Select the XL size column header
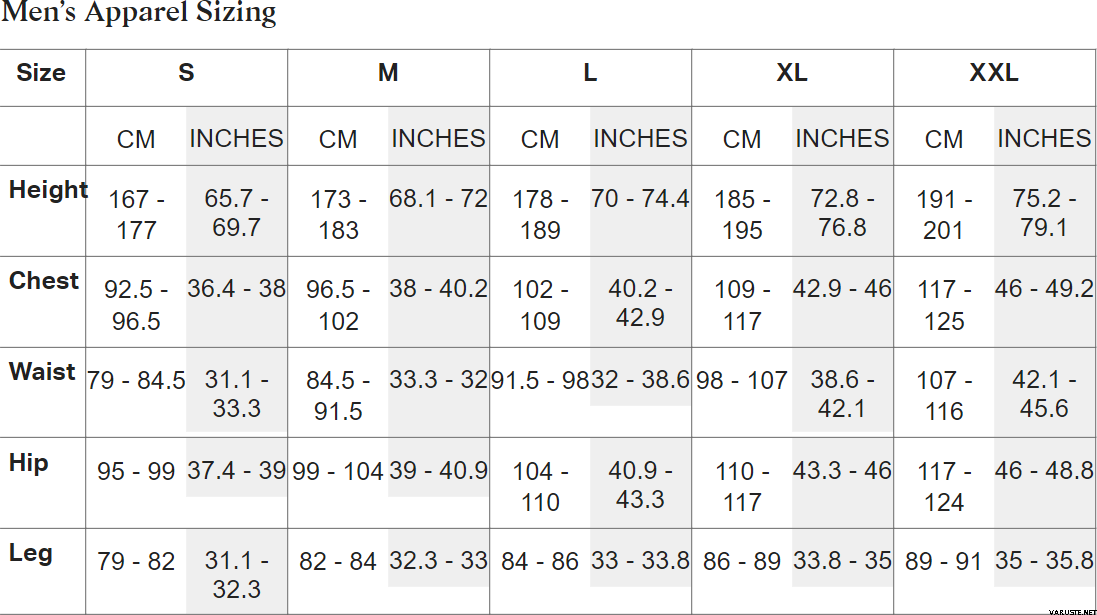Viewport: 1097px width, 615px height. tap(792, 73)
